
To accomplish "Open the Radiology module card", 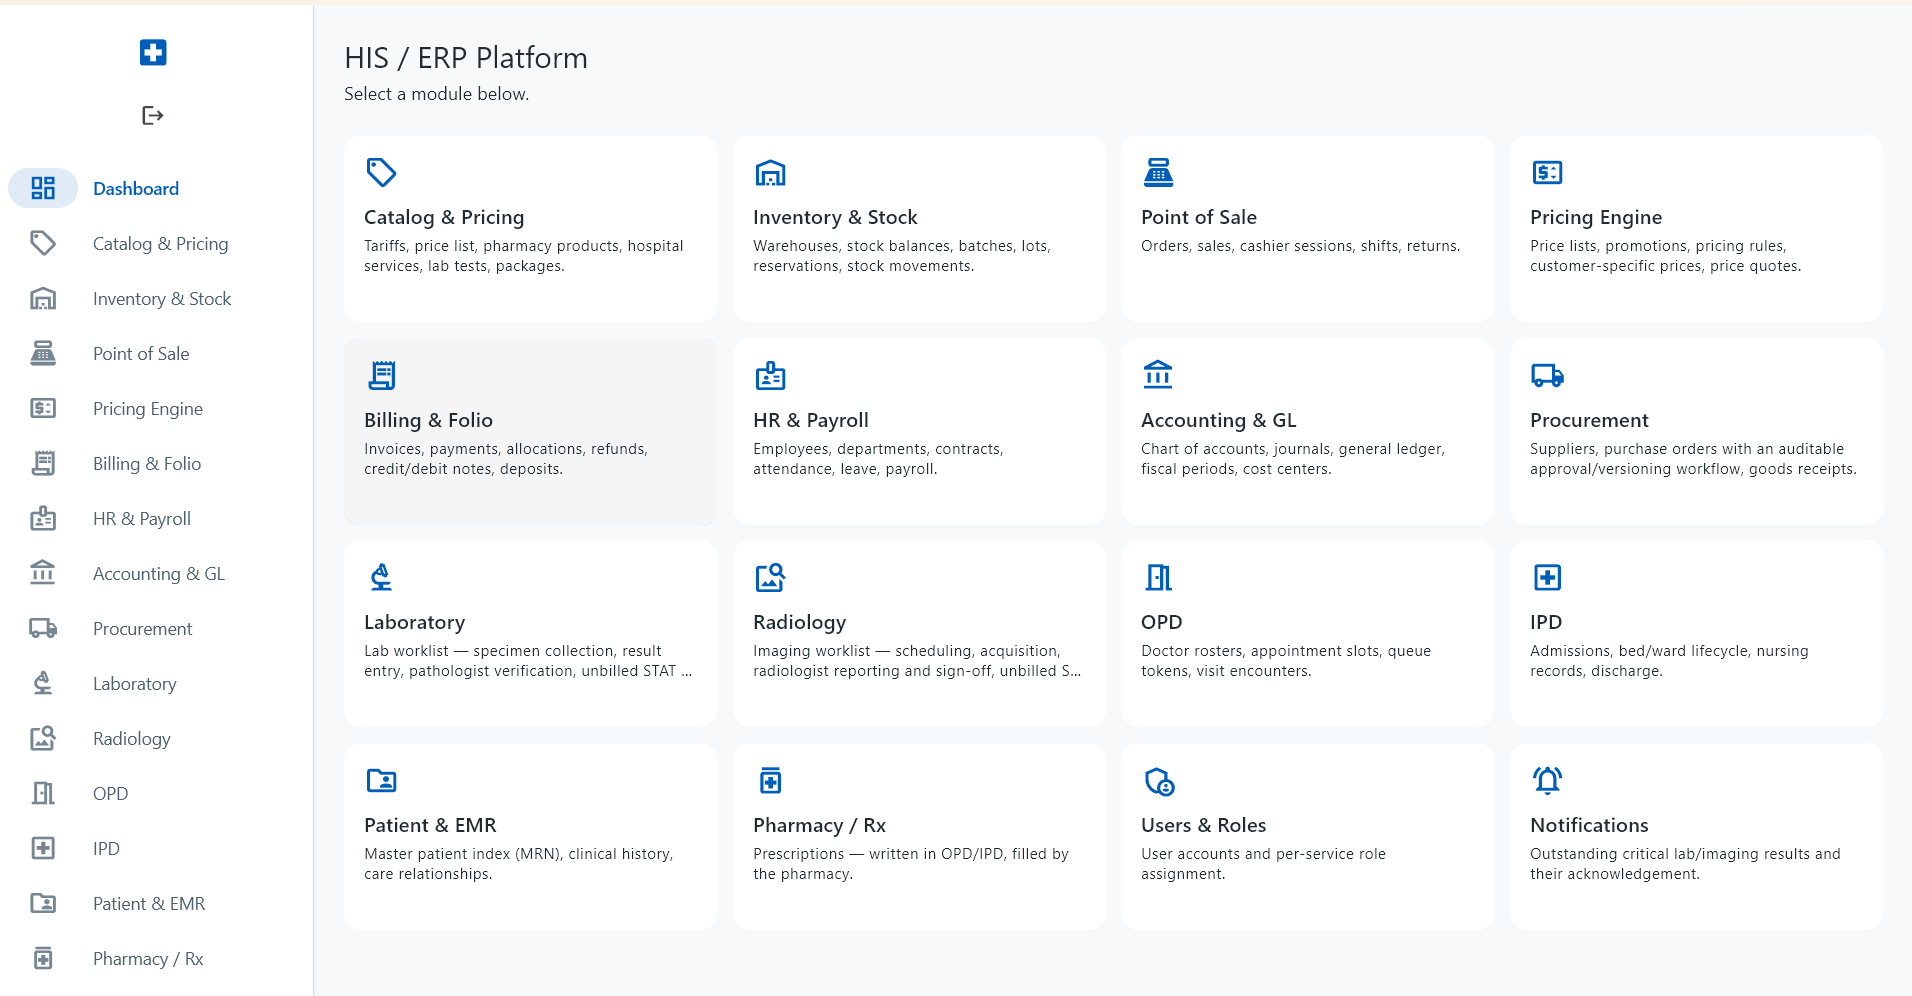I will (x=919, y=633).
